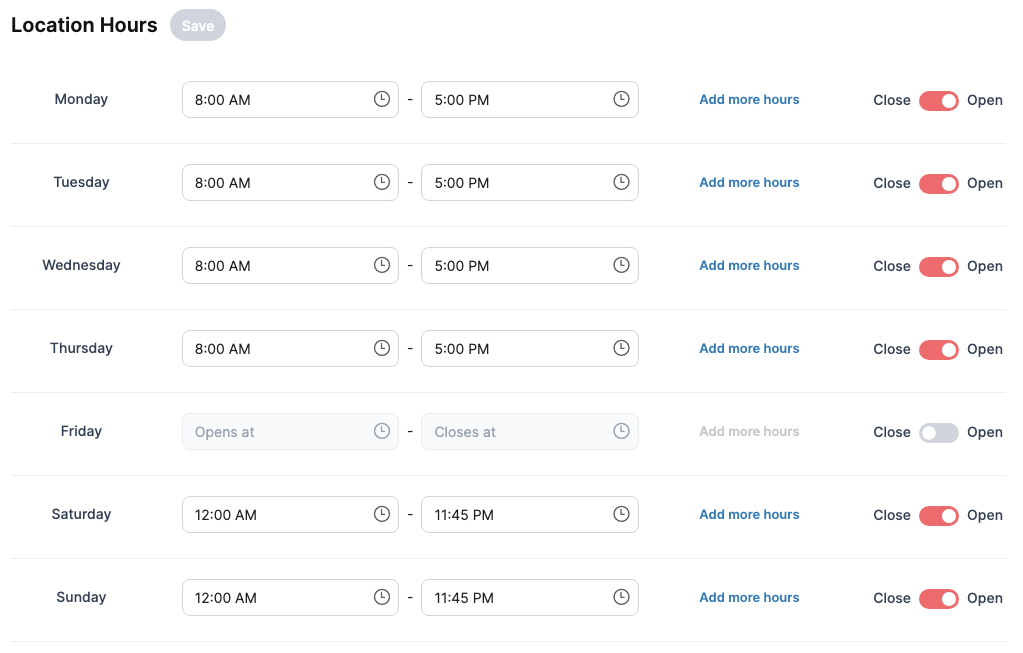Click the Save button
The image size is (1023, 653).
click(x=198, y=25)
